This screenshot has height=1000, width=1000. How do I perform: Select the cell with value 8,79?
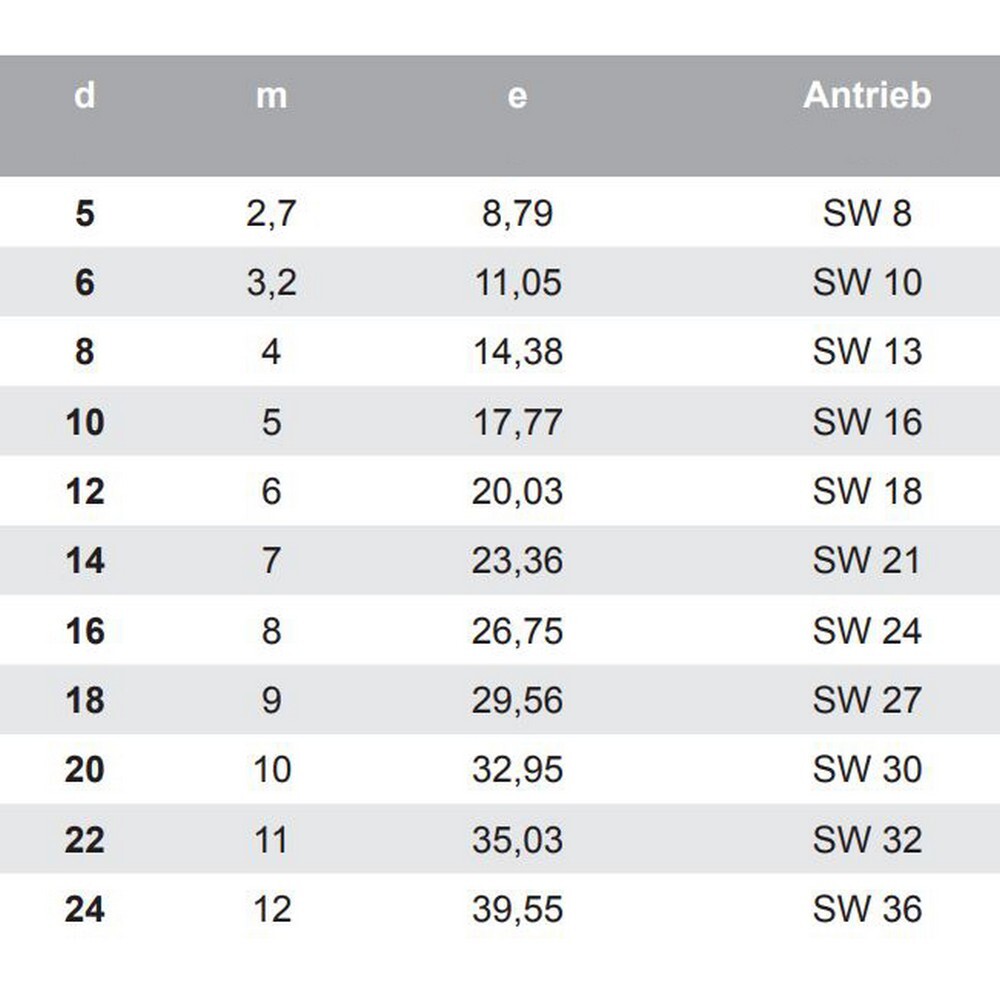(x=517, y=213)
